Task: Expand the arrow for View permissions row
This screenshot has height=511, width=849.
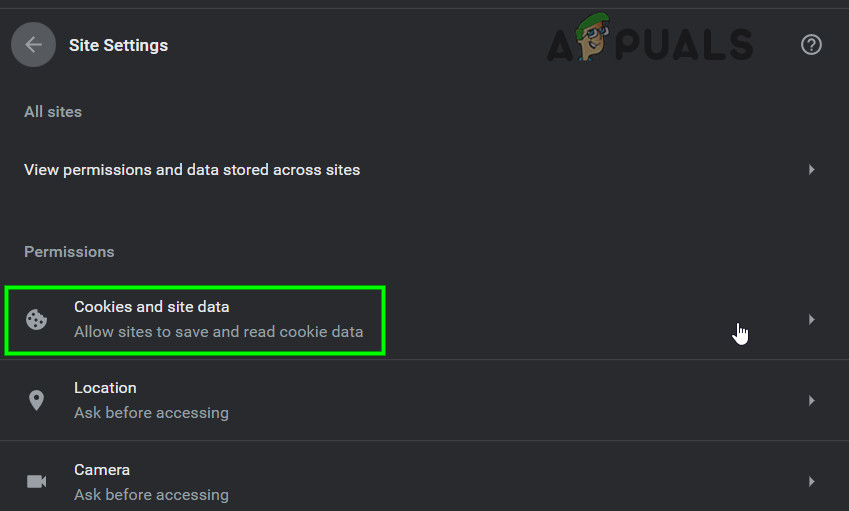Action: (811, 170)
